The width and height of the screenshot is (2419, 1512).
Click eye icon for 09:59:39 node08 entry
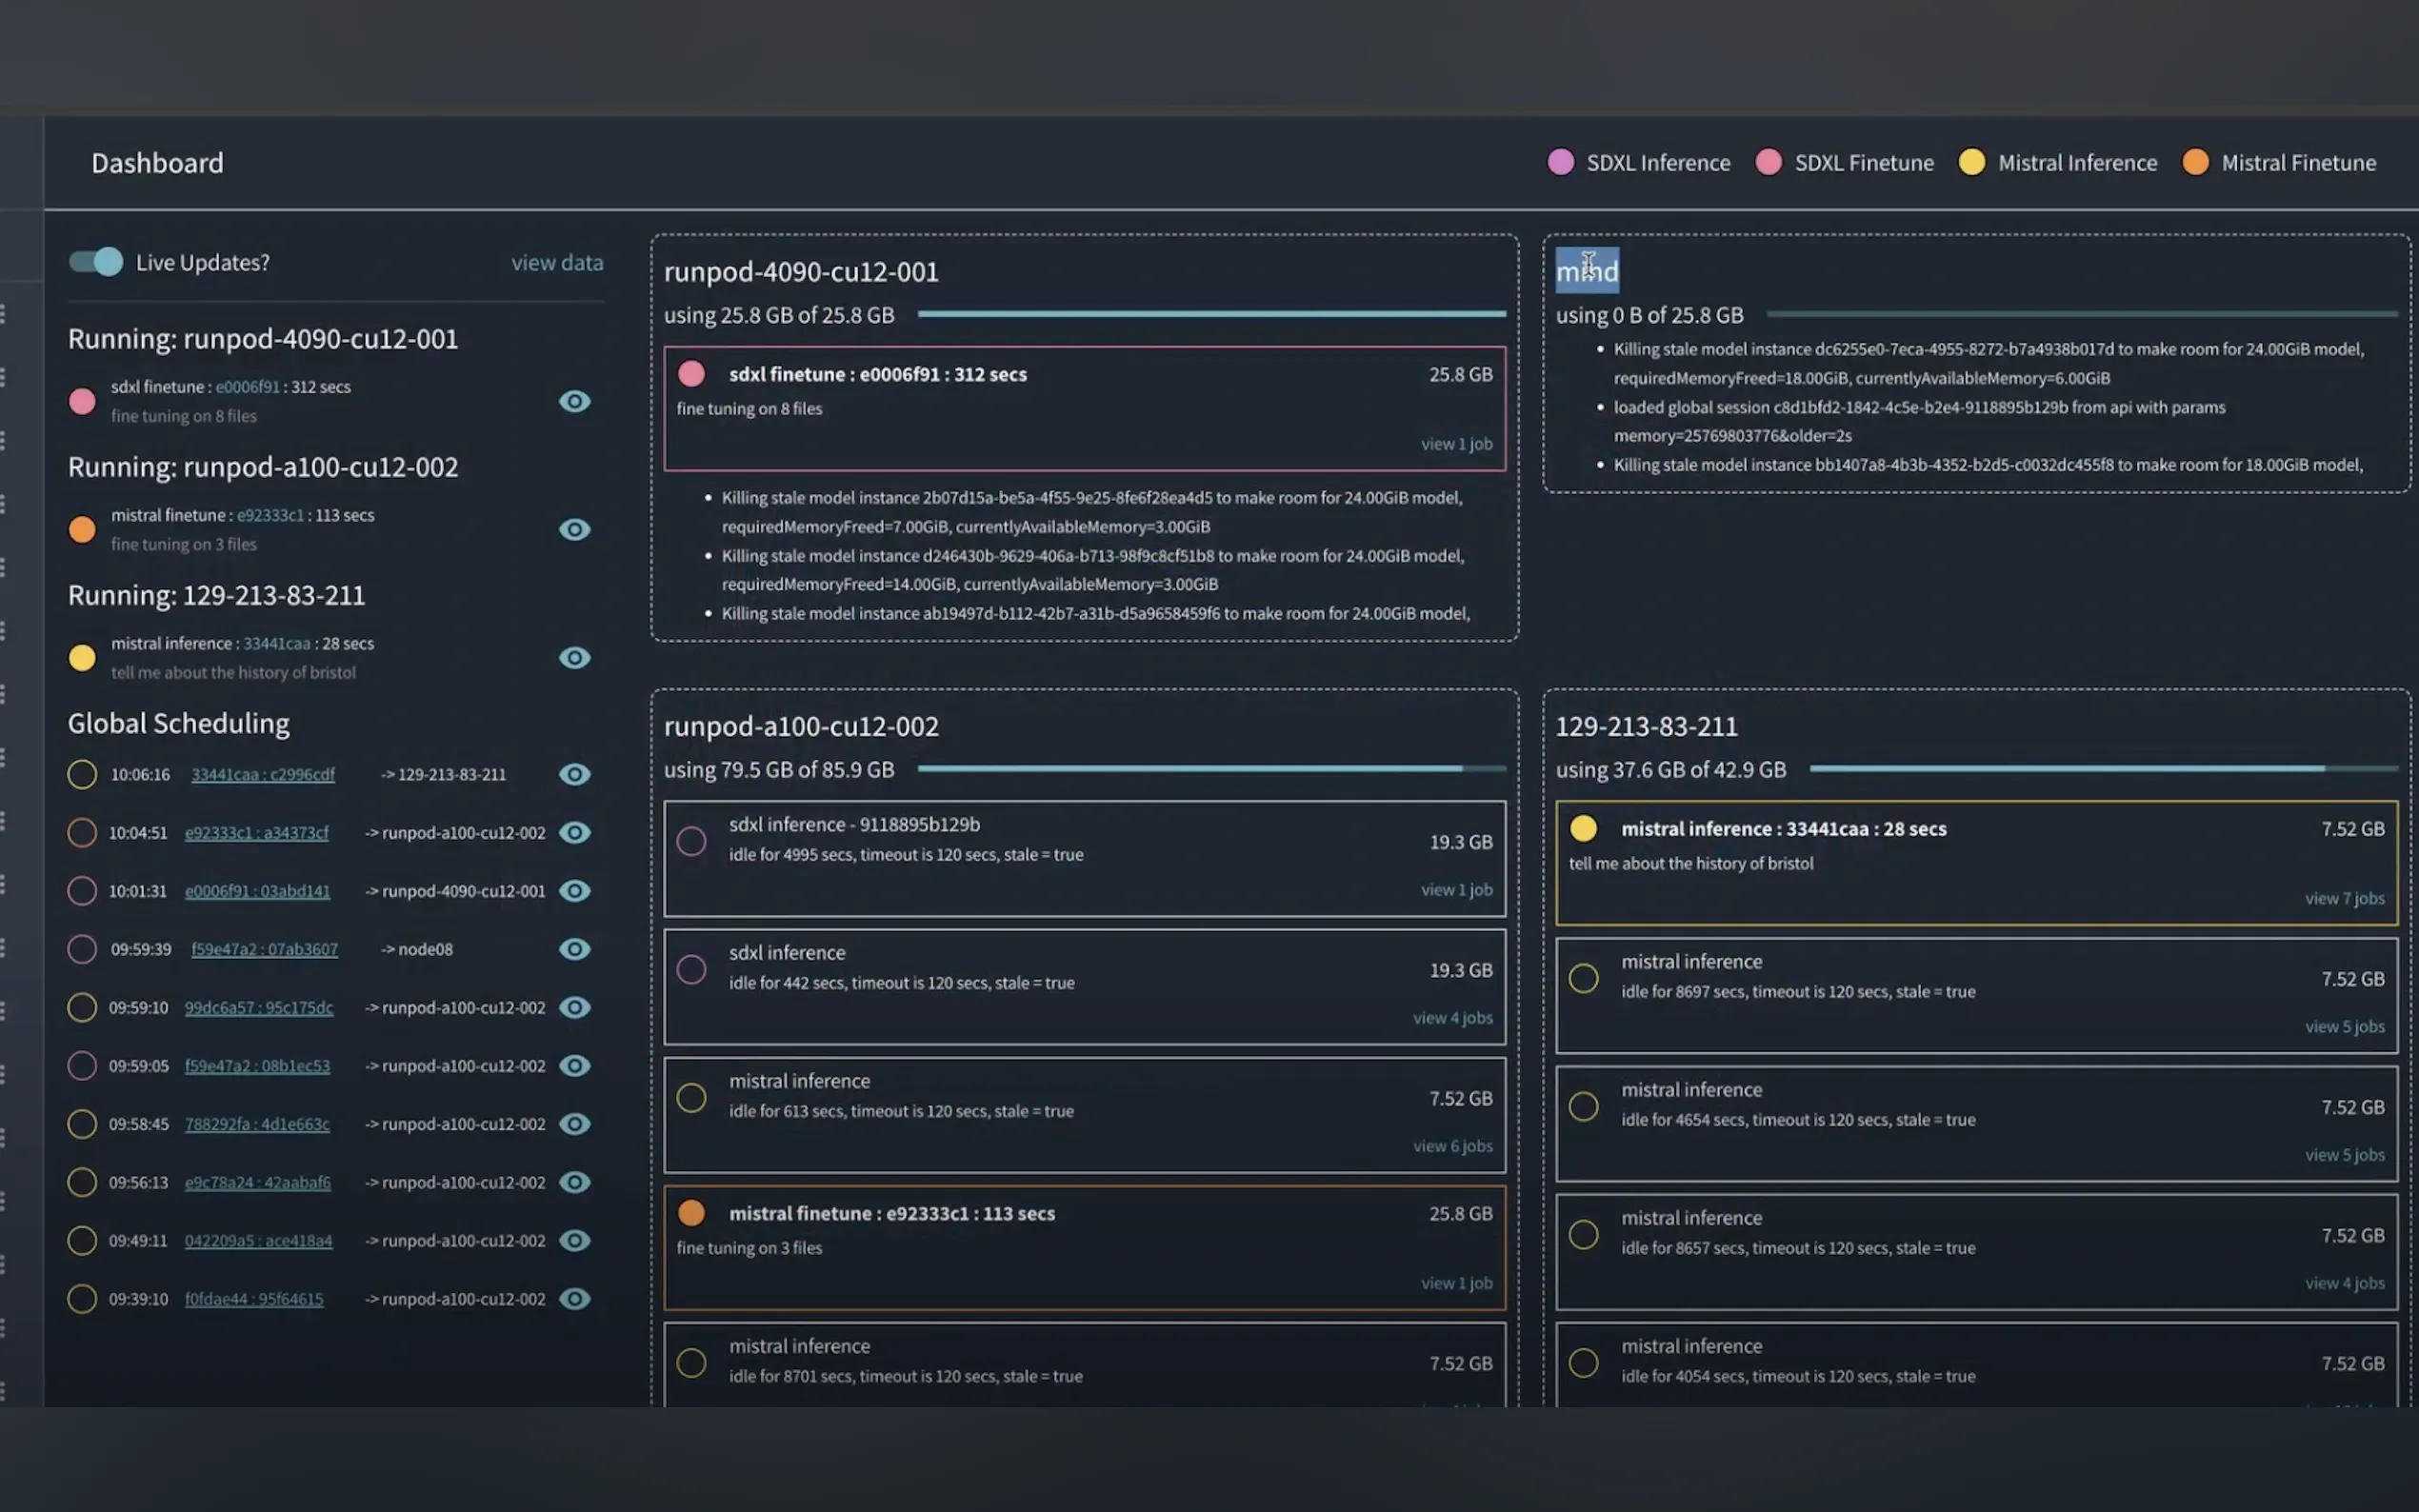tap(574, 949)
